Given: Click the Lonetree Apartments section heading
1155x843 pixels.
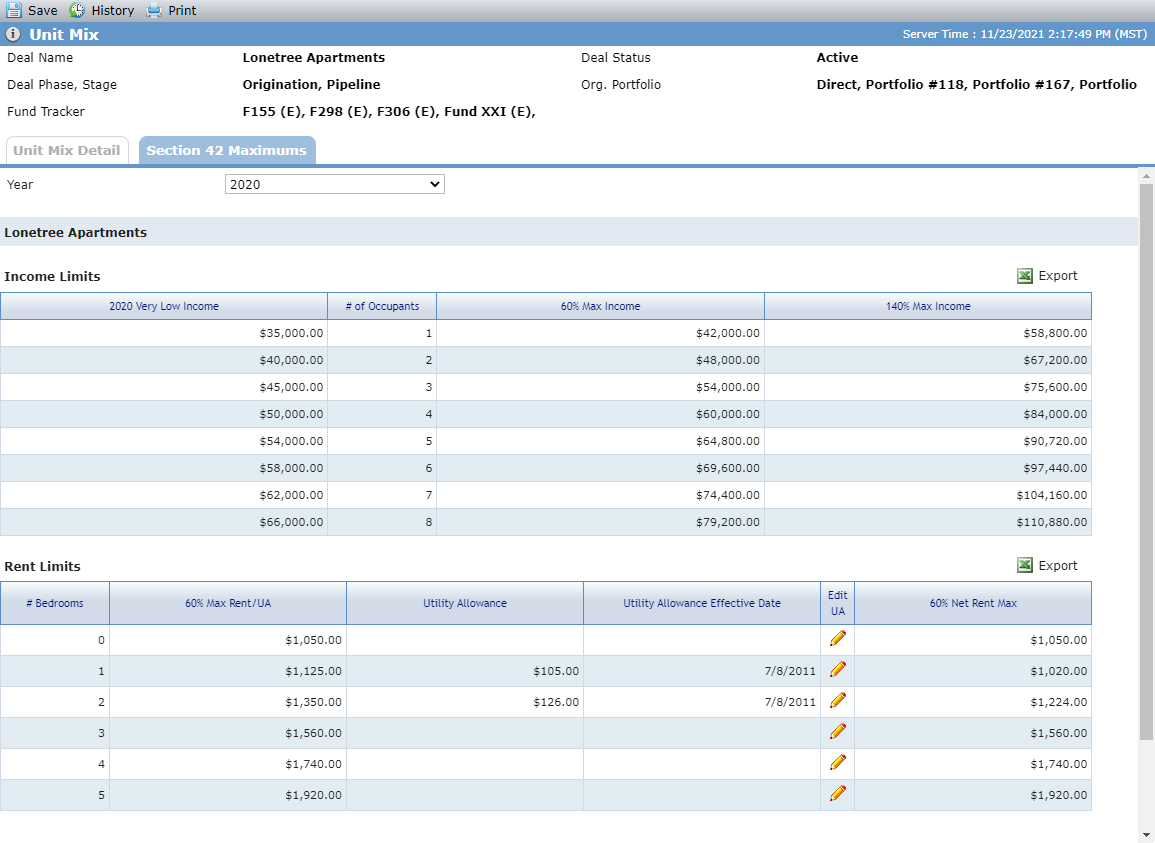Looking at the screenshot, I should tap(76, 233).
